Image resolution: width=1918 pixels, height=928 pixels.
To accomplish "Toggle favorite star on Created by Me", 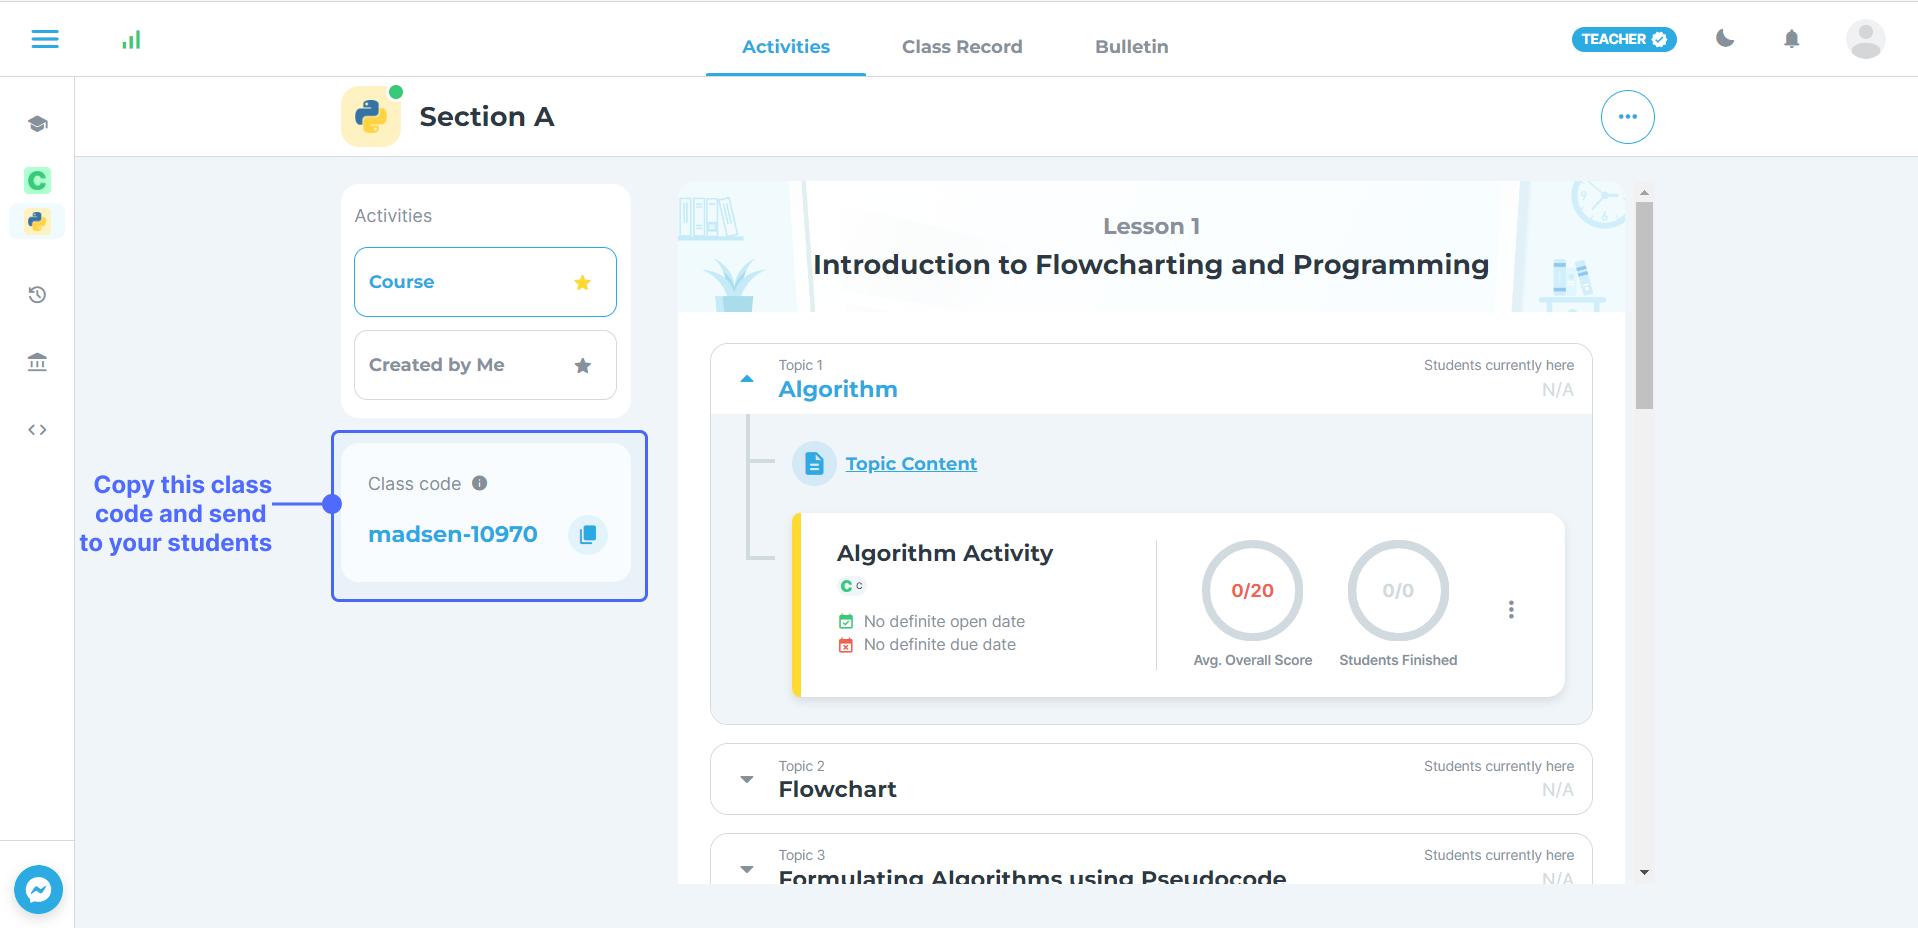I will pos(582,366).
